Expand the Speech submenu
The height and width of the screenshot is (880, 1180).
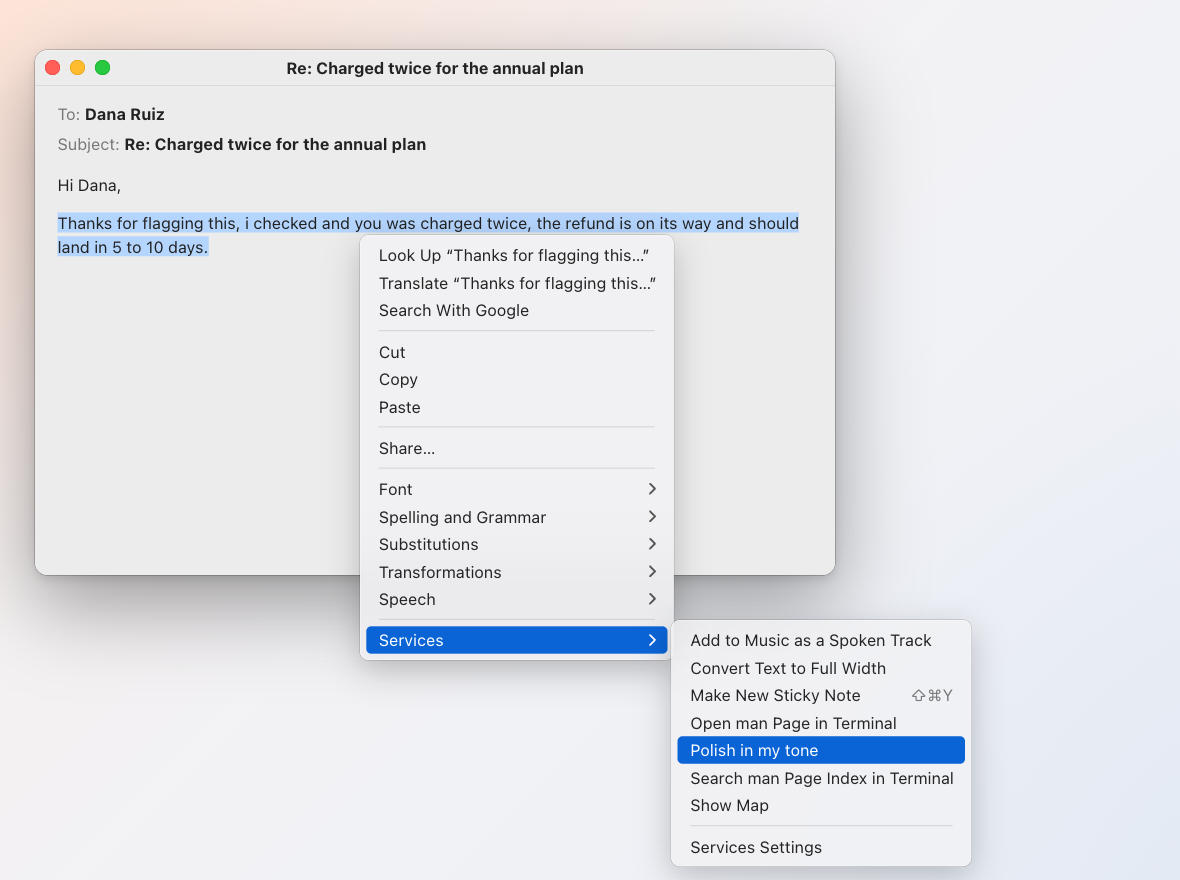[516, 599]
